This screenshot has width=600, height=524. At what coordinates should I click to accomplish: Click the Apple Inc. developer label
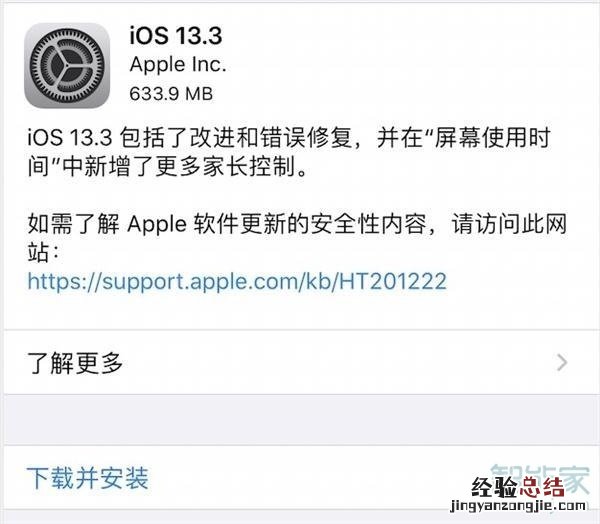pos(178,65)
